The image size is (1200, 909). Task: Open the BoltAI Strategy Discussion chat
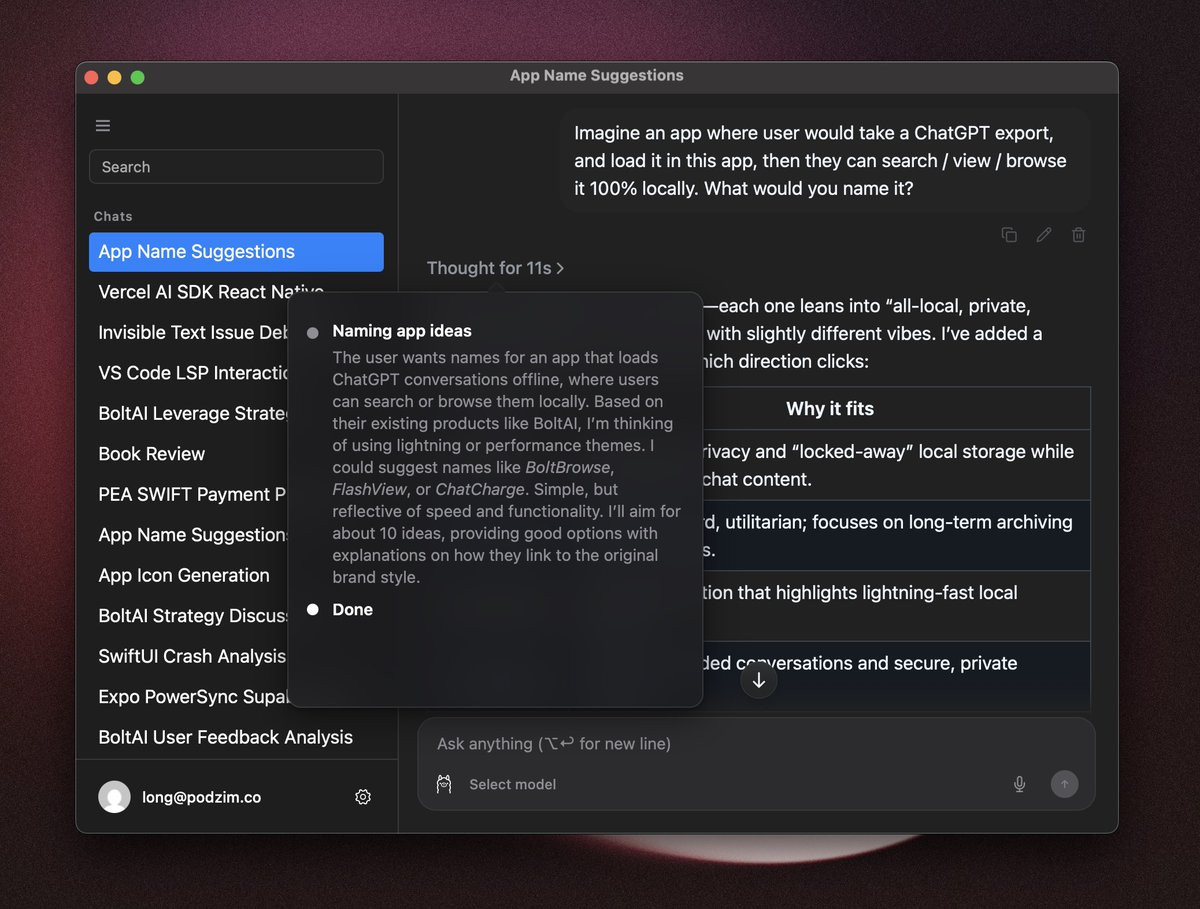coord(191,616)
